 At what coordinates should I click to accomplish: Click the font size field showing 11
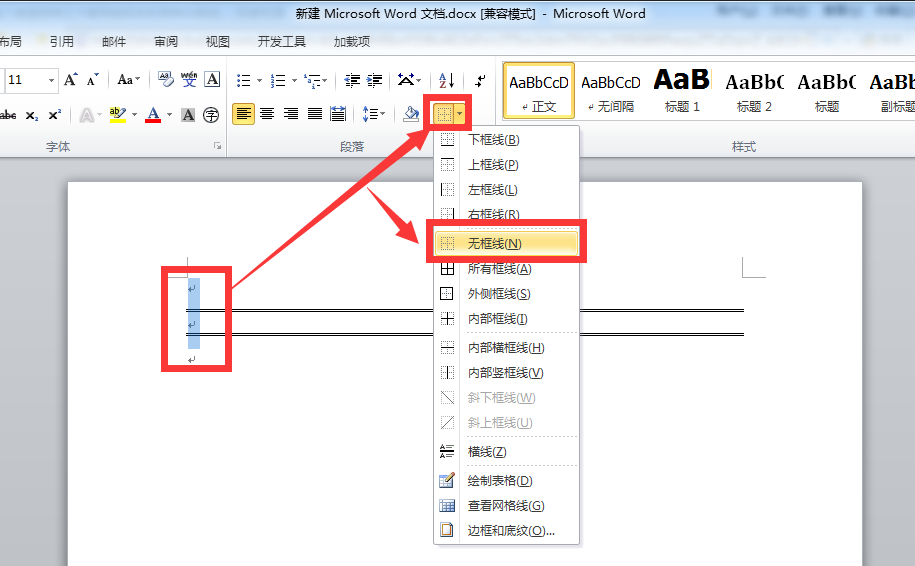(x=25, y=80)
